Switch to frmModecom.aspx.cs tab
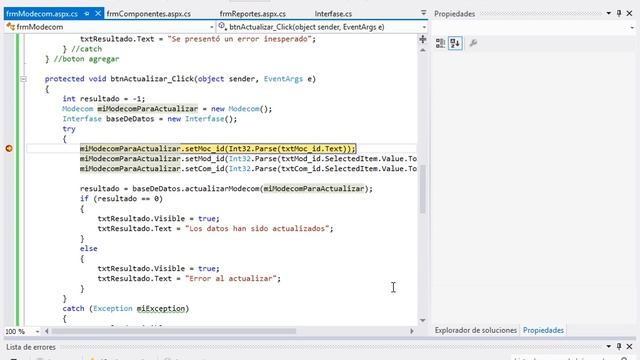Image resolution: width=640 pixels, height=360 pixels. coord(42,14)
